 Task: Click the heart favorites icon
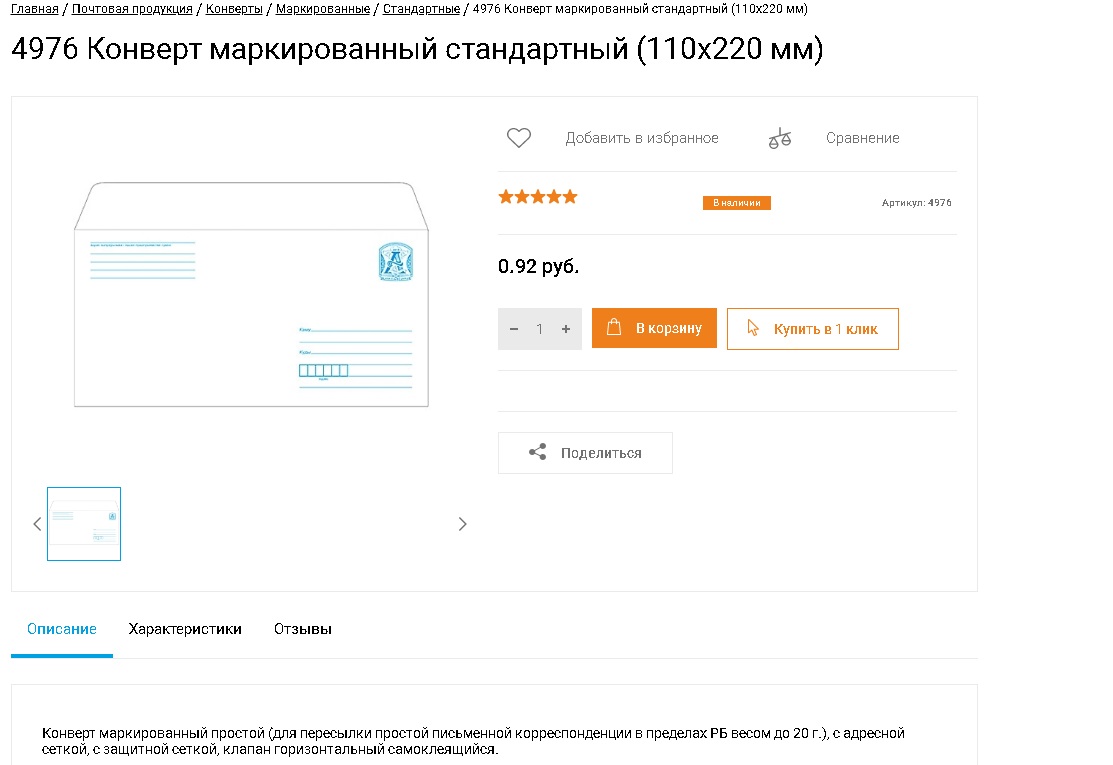(x=518, y=138)
